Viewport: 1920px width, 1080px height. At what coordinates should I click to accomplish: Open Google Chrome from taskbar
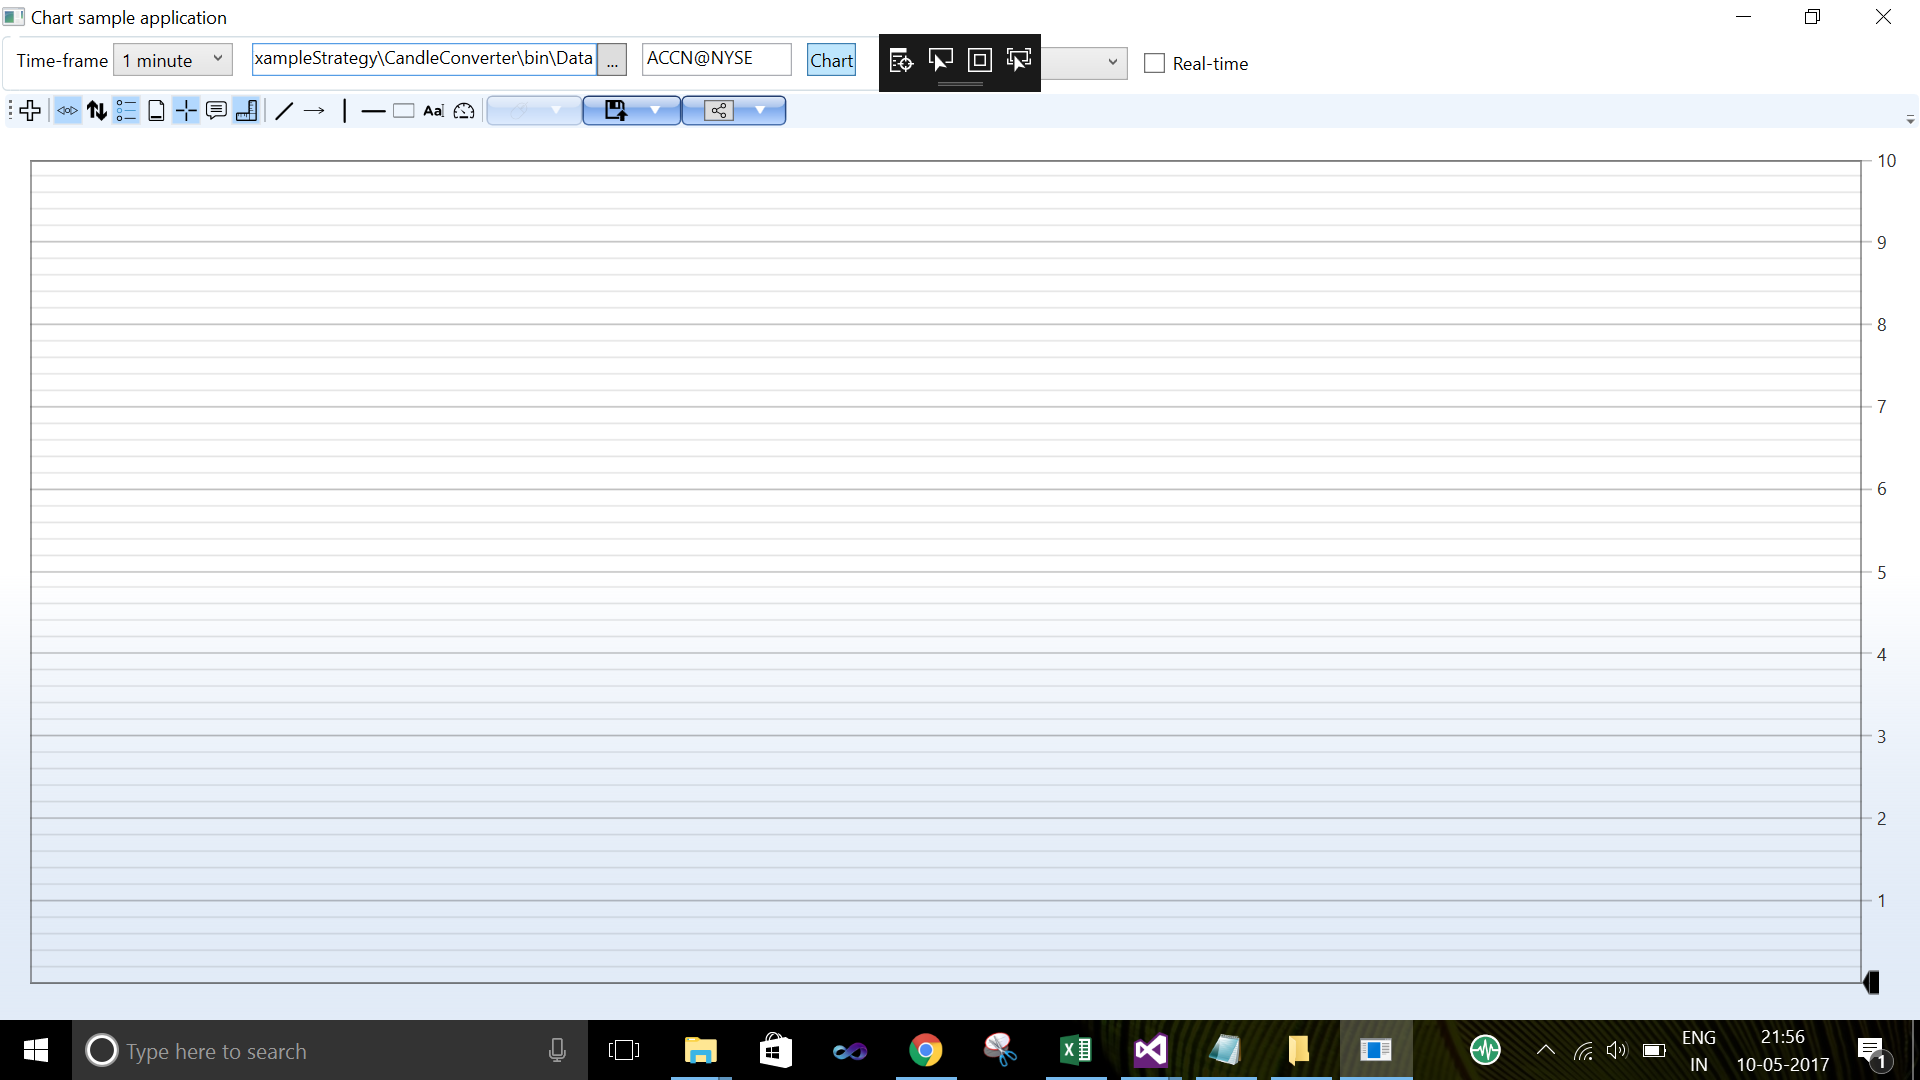point(926,1050)
